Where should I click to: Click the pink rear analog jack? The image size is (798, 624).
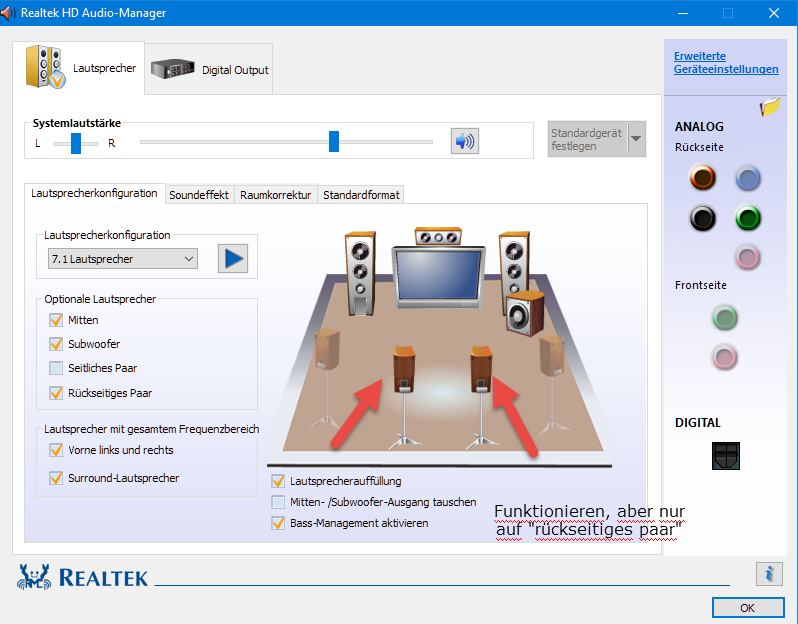[748, 257]
